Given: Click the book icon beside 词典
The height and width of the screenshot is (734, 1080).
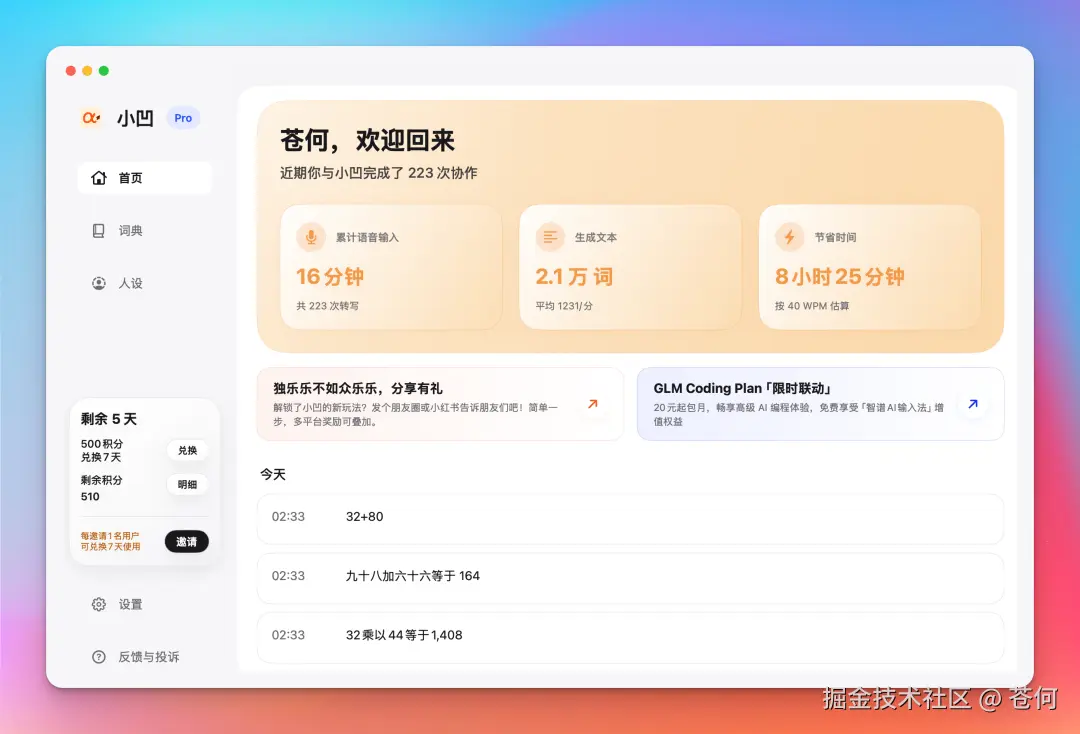Looking at the screenshot, I should click(98, 230).
